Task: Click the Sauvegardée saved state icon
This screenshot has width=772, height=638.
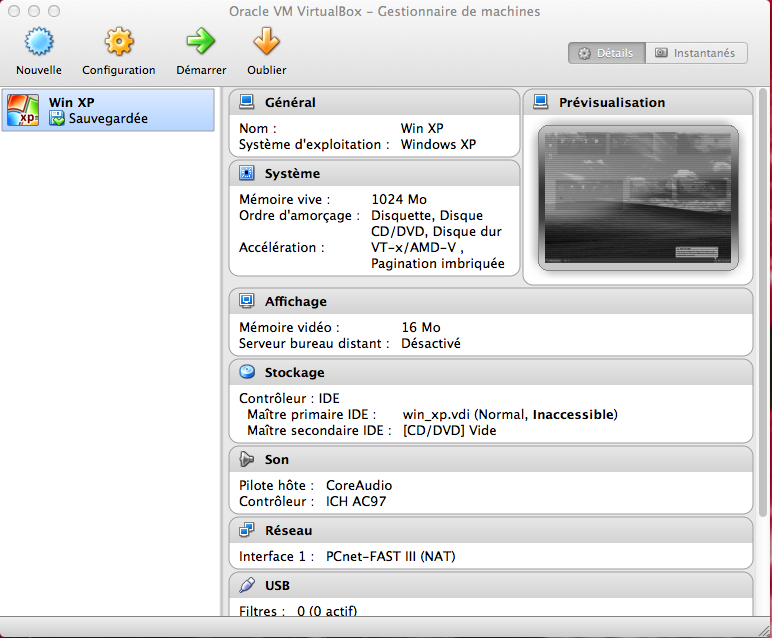Action: 57,118
